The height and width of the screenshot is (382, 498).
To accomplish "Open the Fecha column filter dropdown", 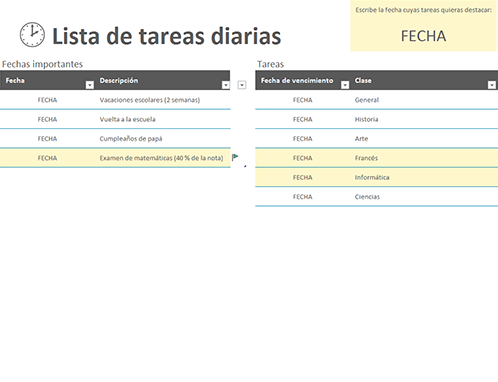I will 89,85.
